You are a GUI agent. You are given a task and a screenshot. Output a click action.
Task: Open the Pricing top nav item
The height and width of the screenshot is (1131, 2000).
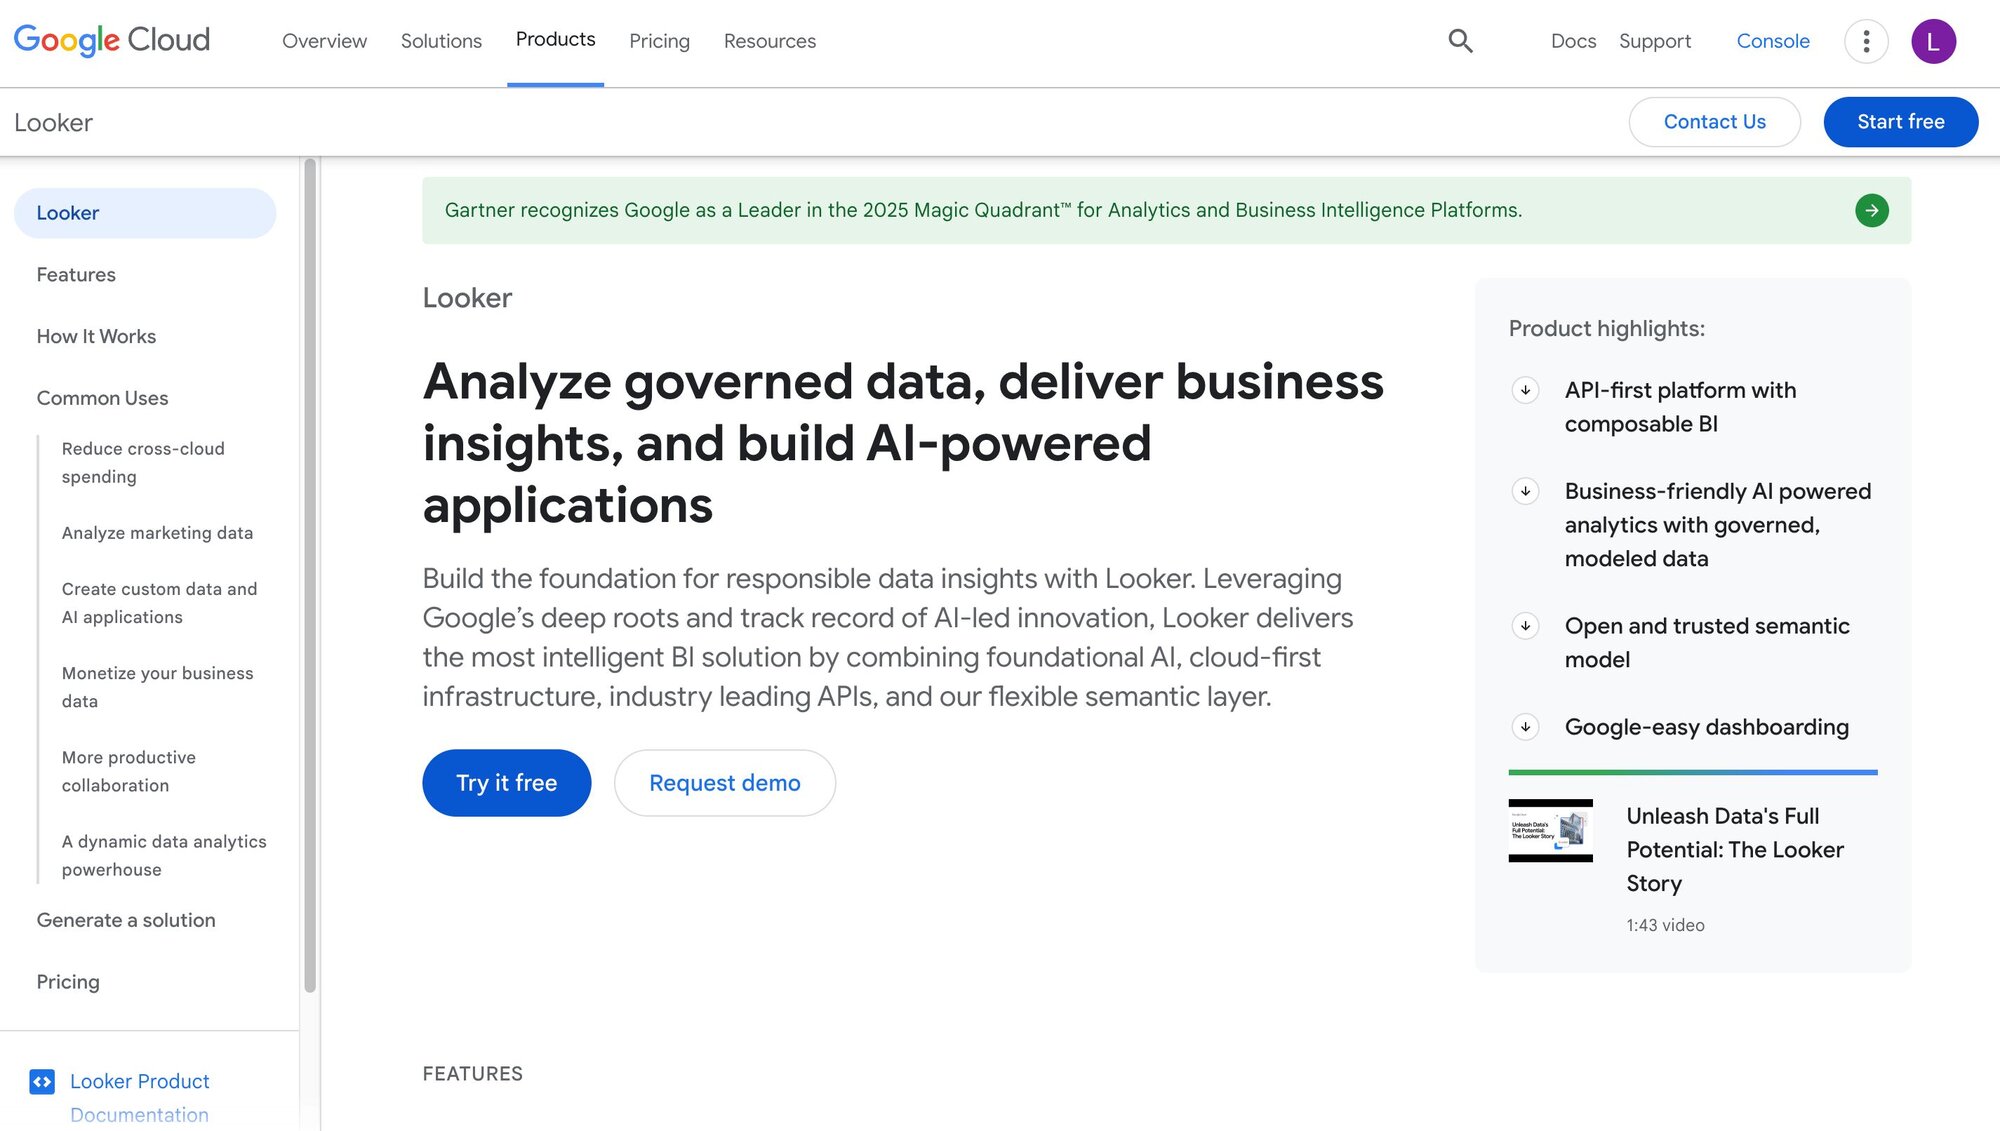tap(659, 41)
